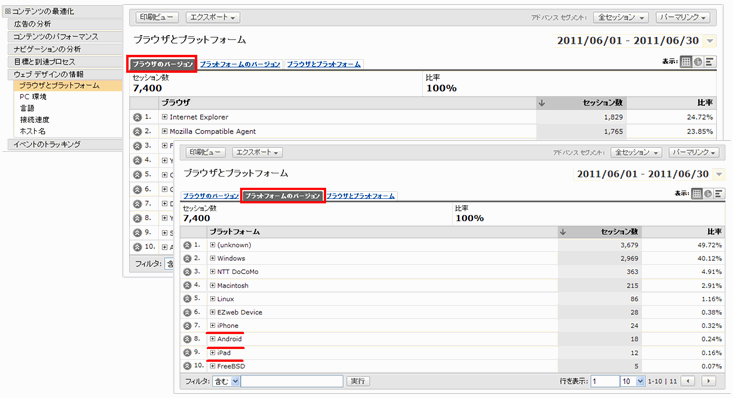
Task: Click row icon beside iPhone
Action: [x=187, y=326]
